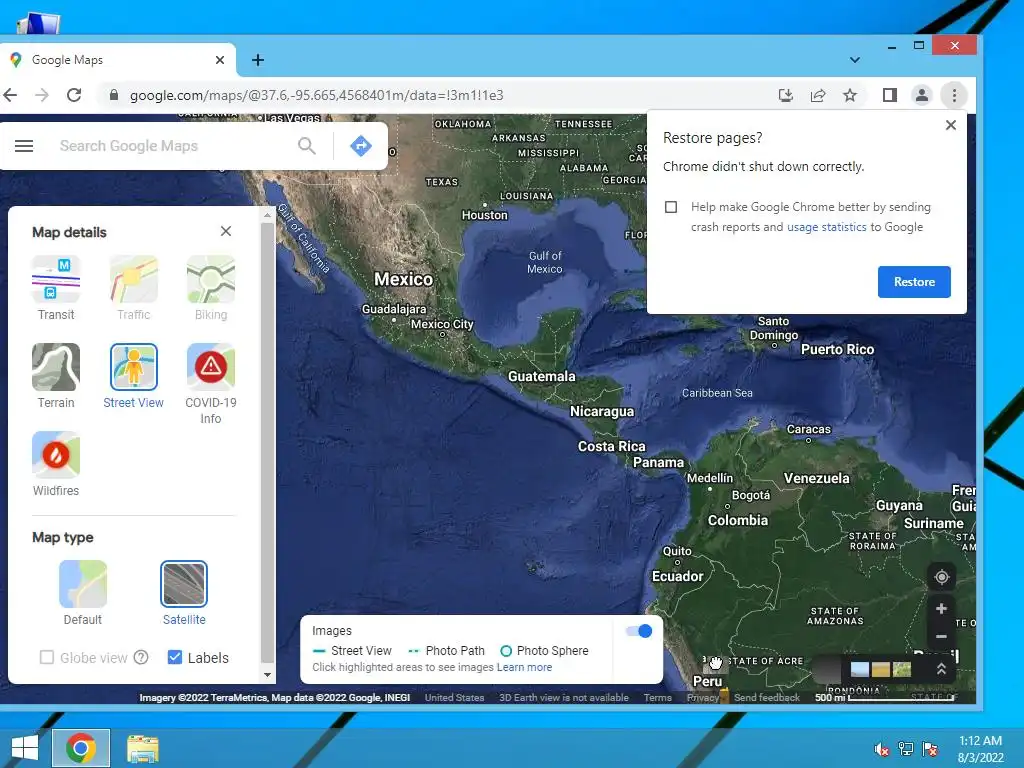
Task: Close the Map details panel
Action: coord(226,231)
